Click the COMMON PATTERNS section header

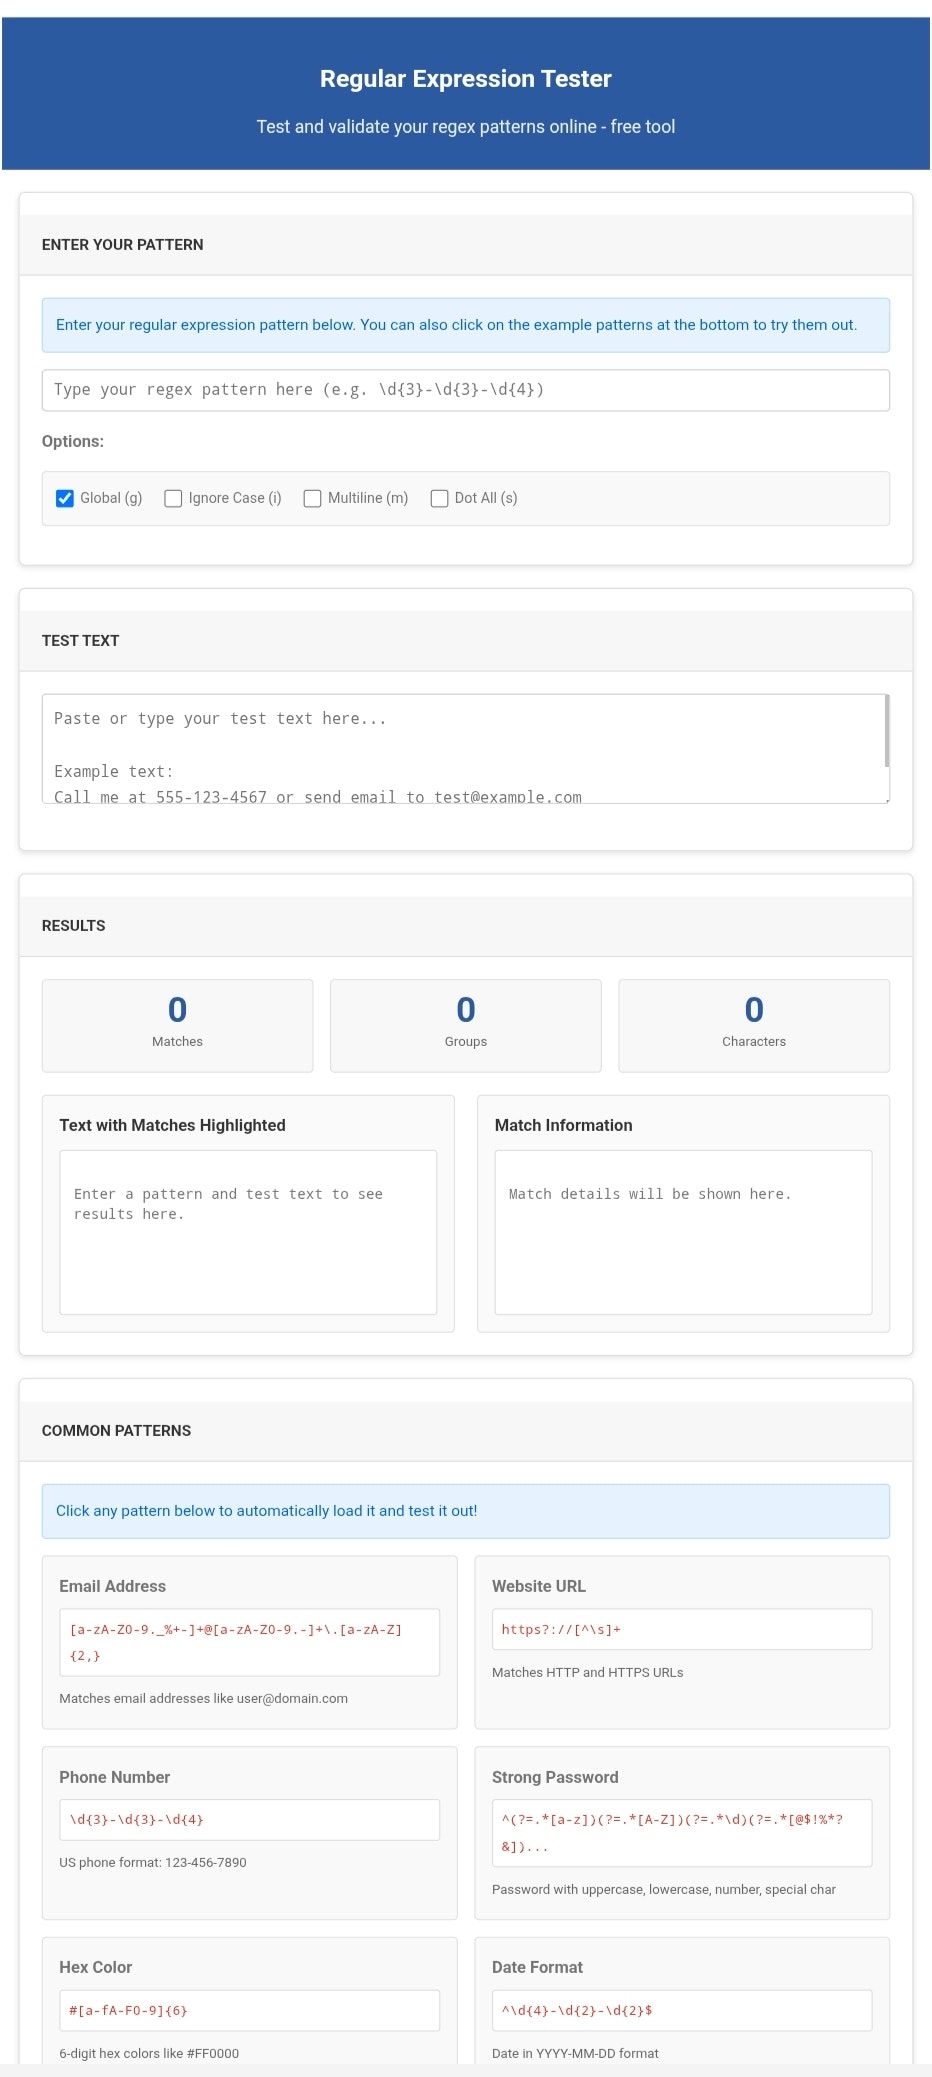point(466,1431)
